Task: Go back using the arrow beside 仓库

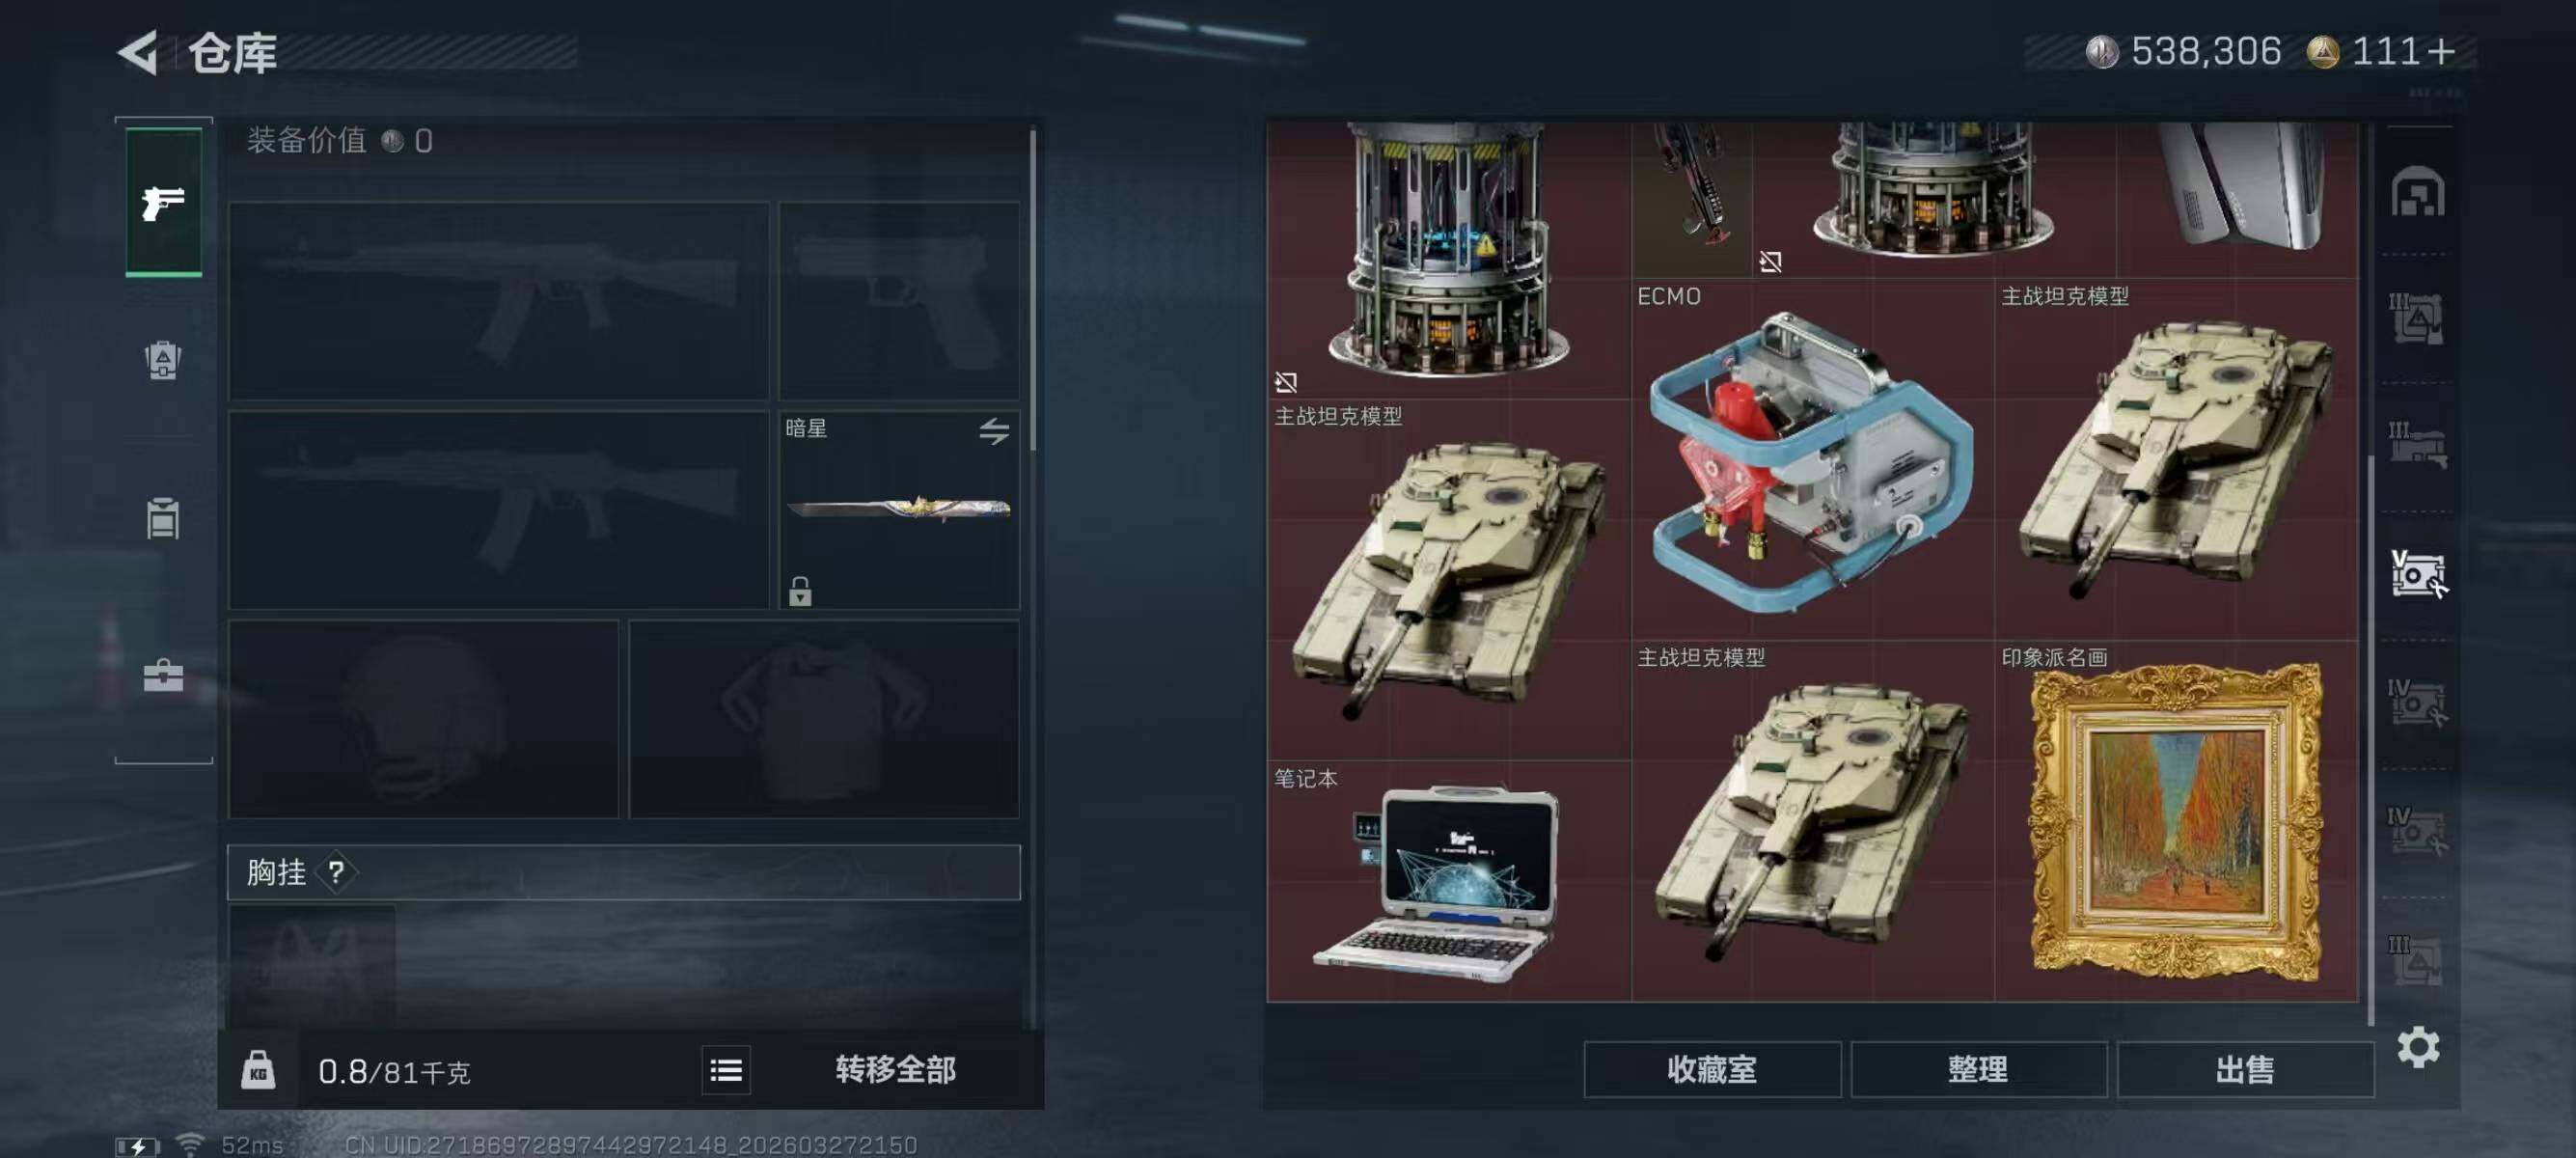Action: (x=138, y=52)
